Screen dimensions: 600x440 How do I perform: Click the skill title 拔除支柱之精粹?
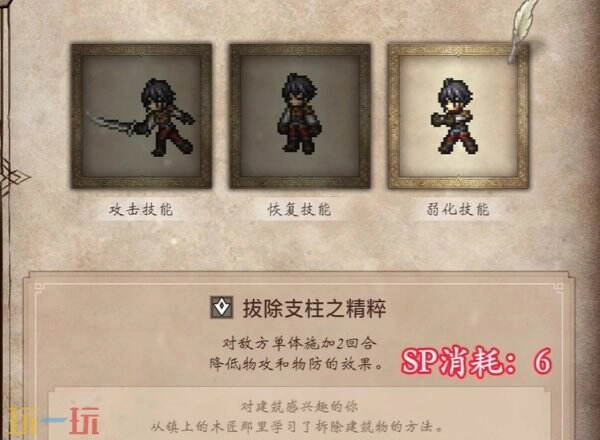click(x=315, y=308)
